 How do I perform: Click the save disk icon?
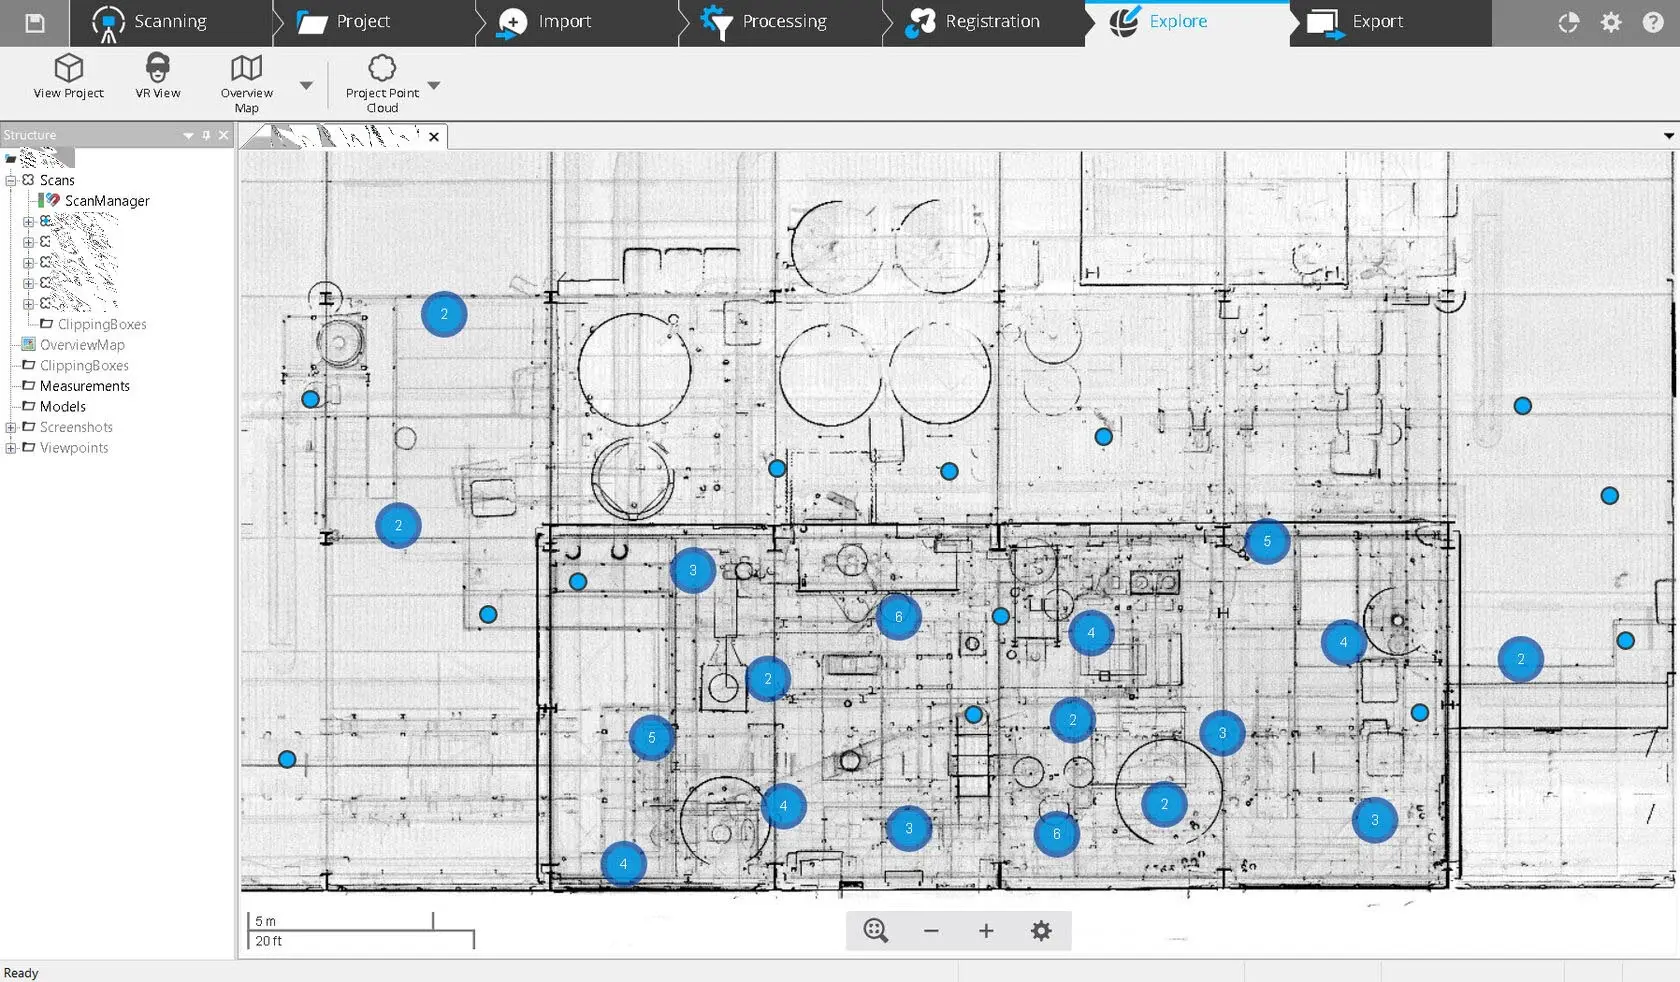[35, 23]
